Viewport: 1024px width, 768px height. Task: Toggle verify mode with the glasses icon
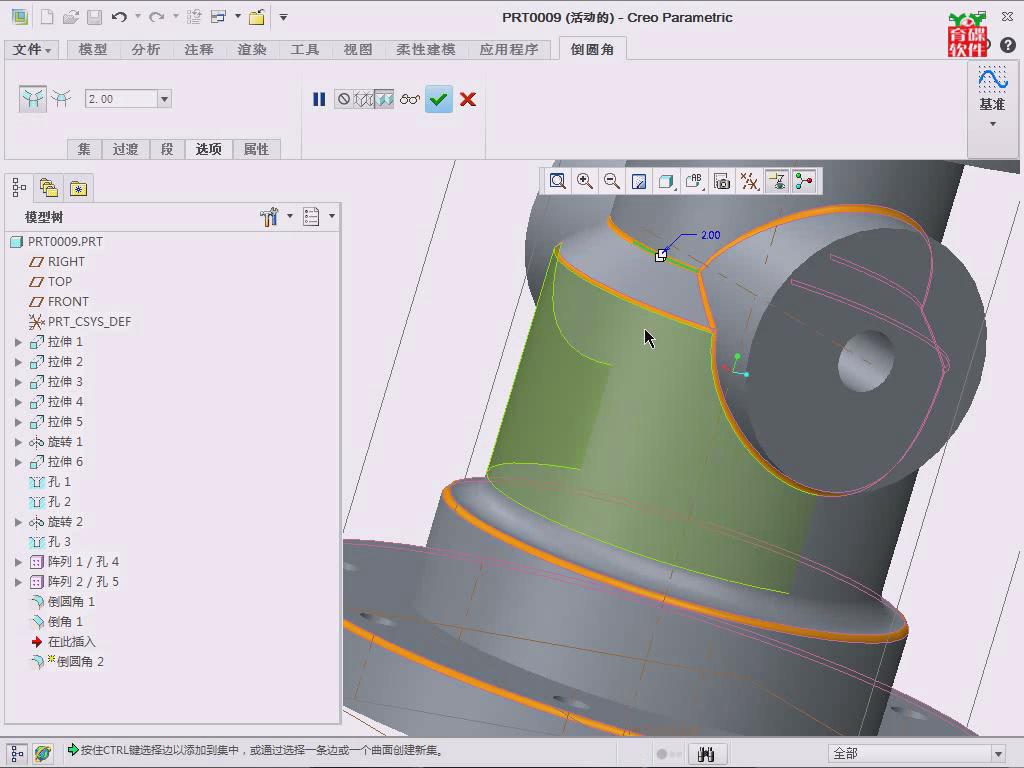pos(410,99)
